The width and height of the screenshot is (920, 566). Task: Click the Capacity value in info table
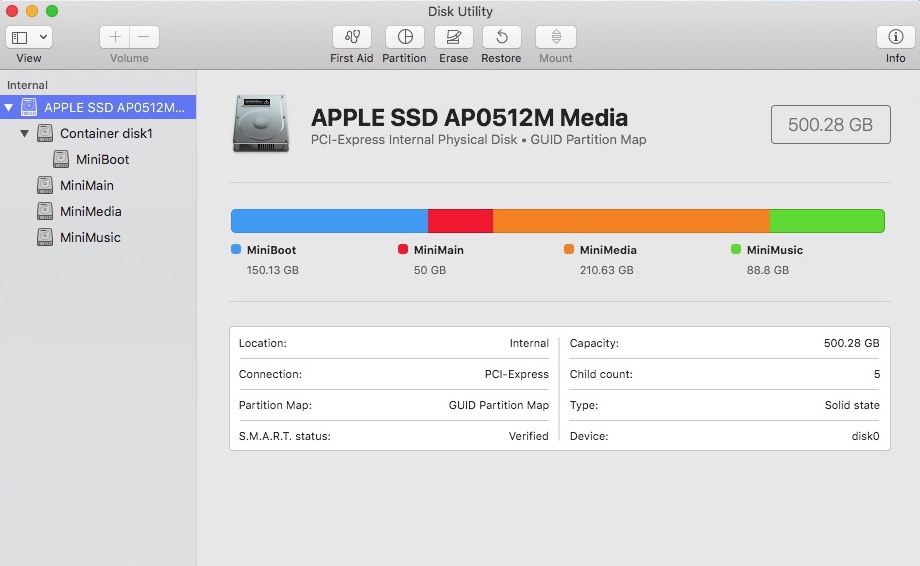pyautogui.click(x=851, y=343)
